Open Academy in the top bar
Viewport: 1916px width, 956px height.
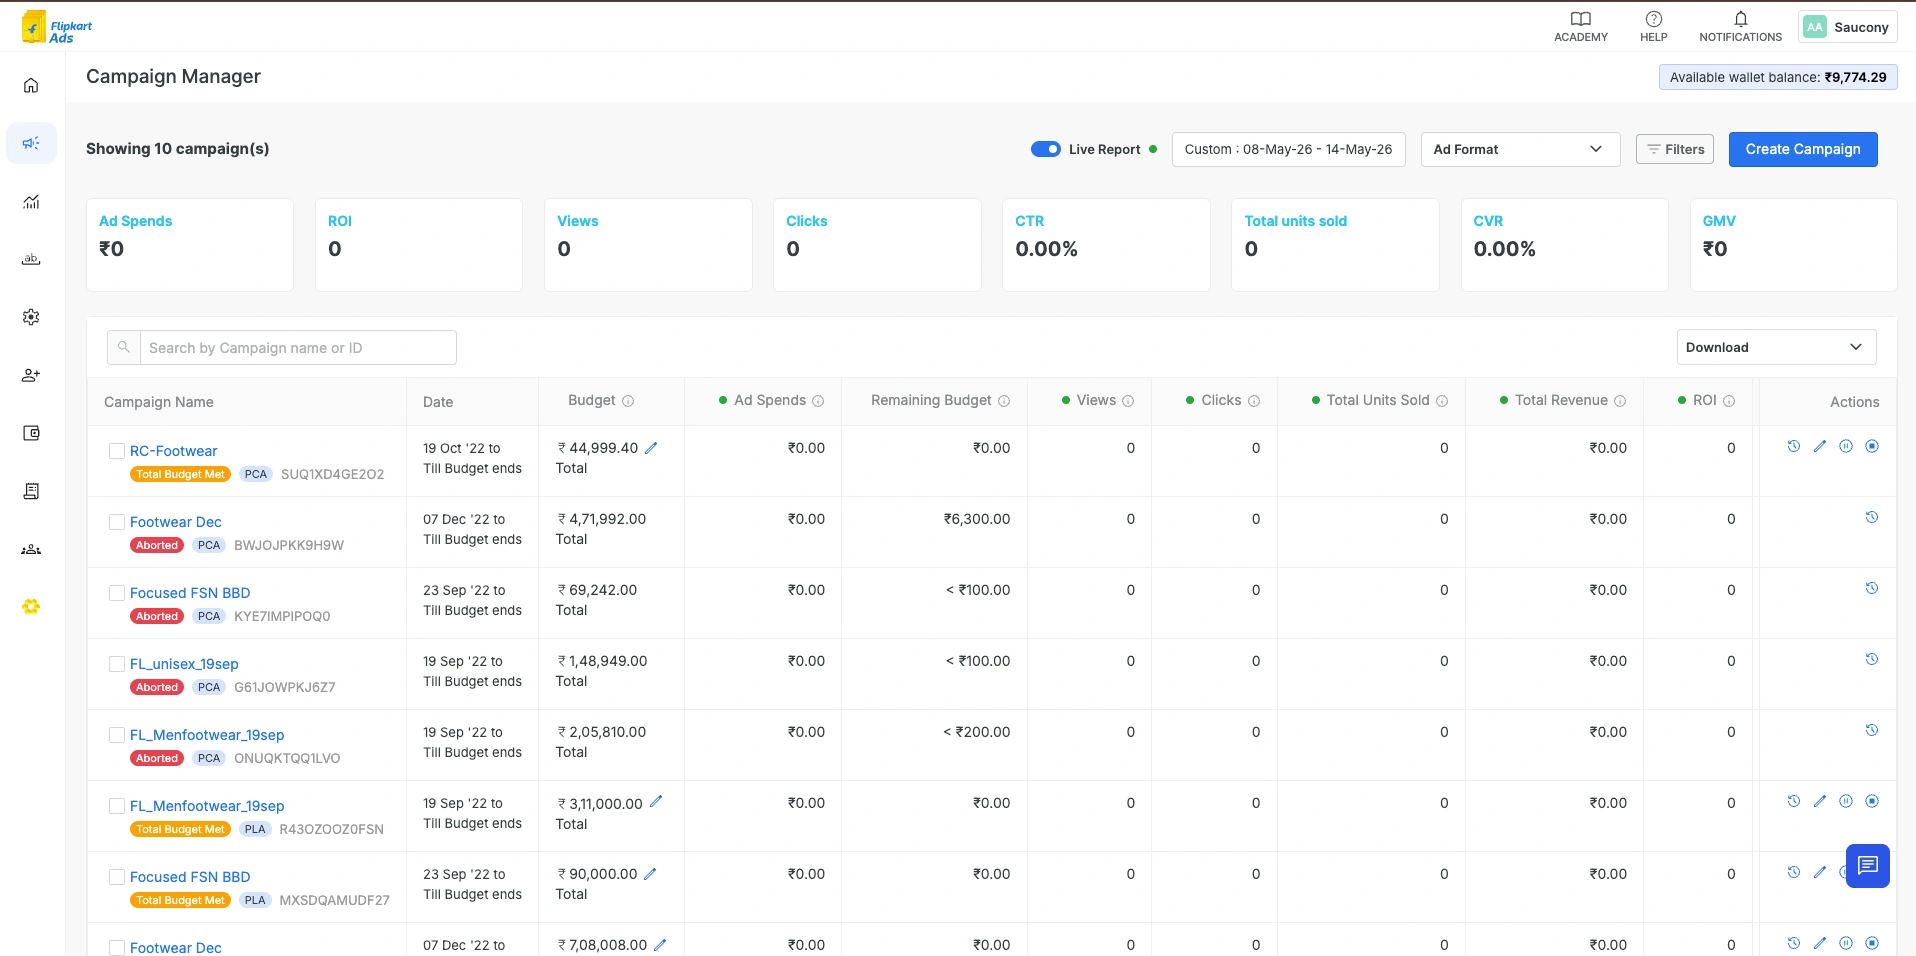1580,27
